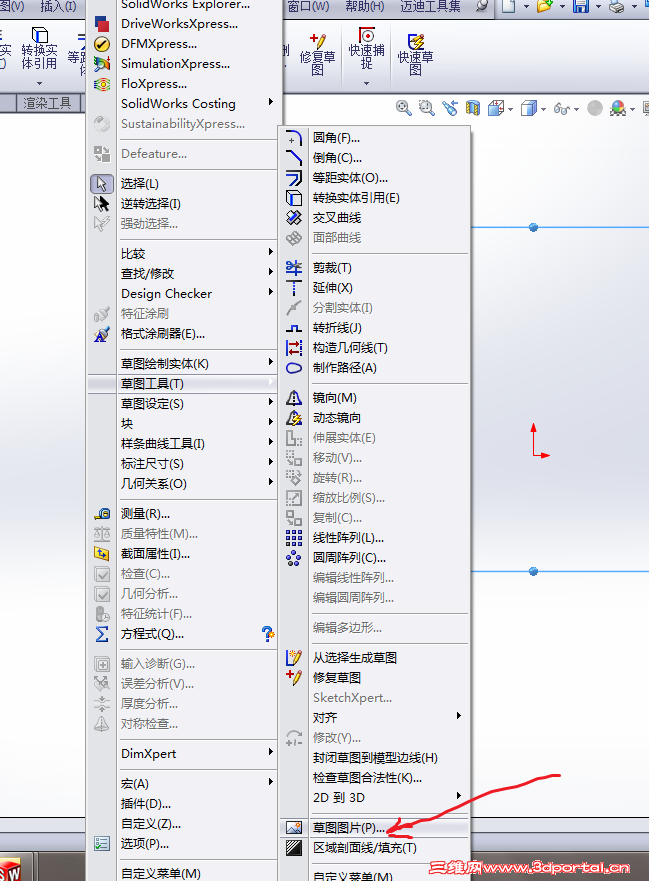Image resolution: width=649 pixels, height=881 pixels.
Task: Click the zoom to fit magnifier icon
Action: (403, 108)
